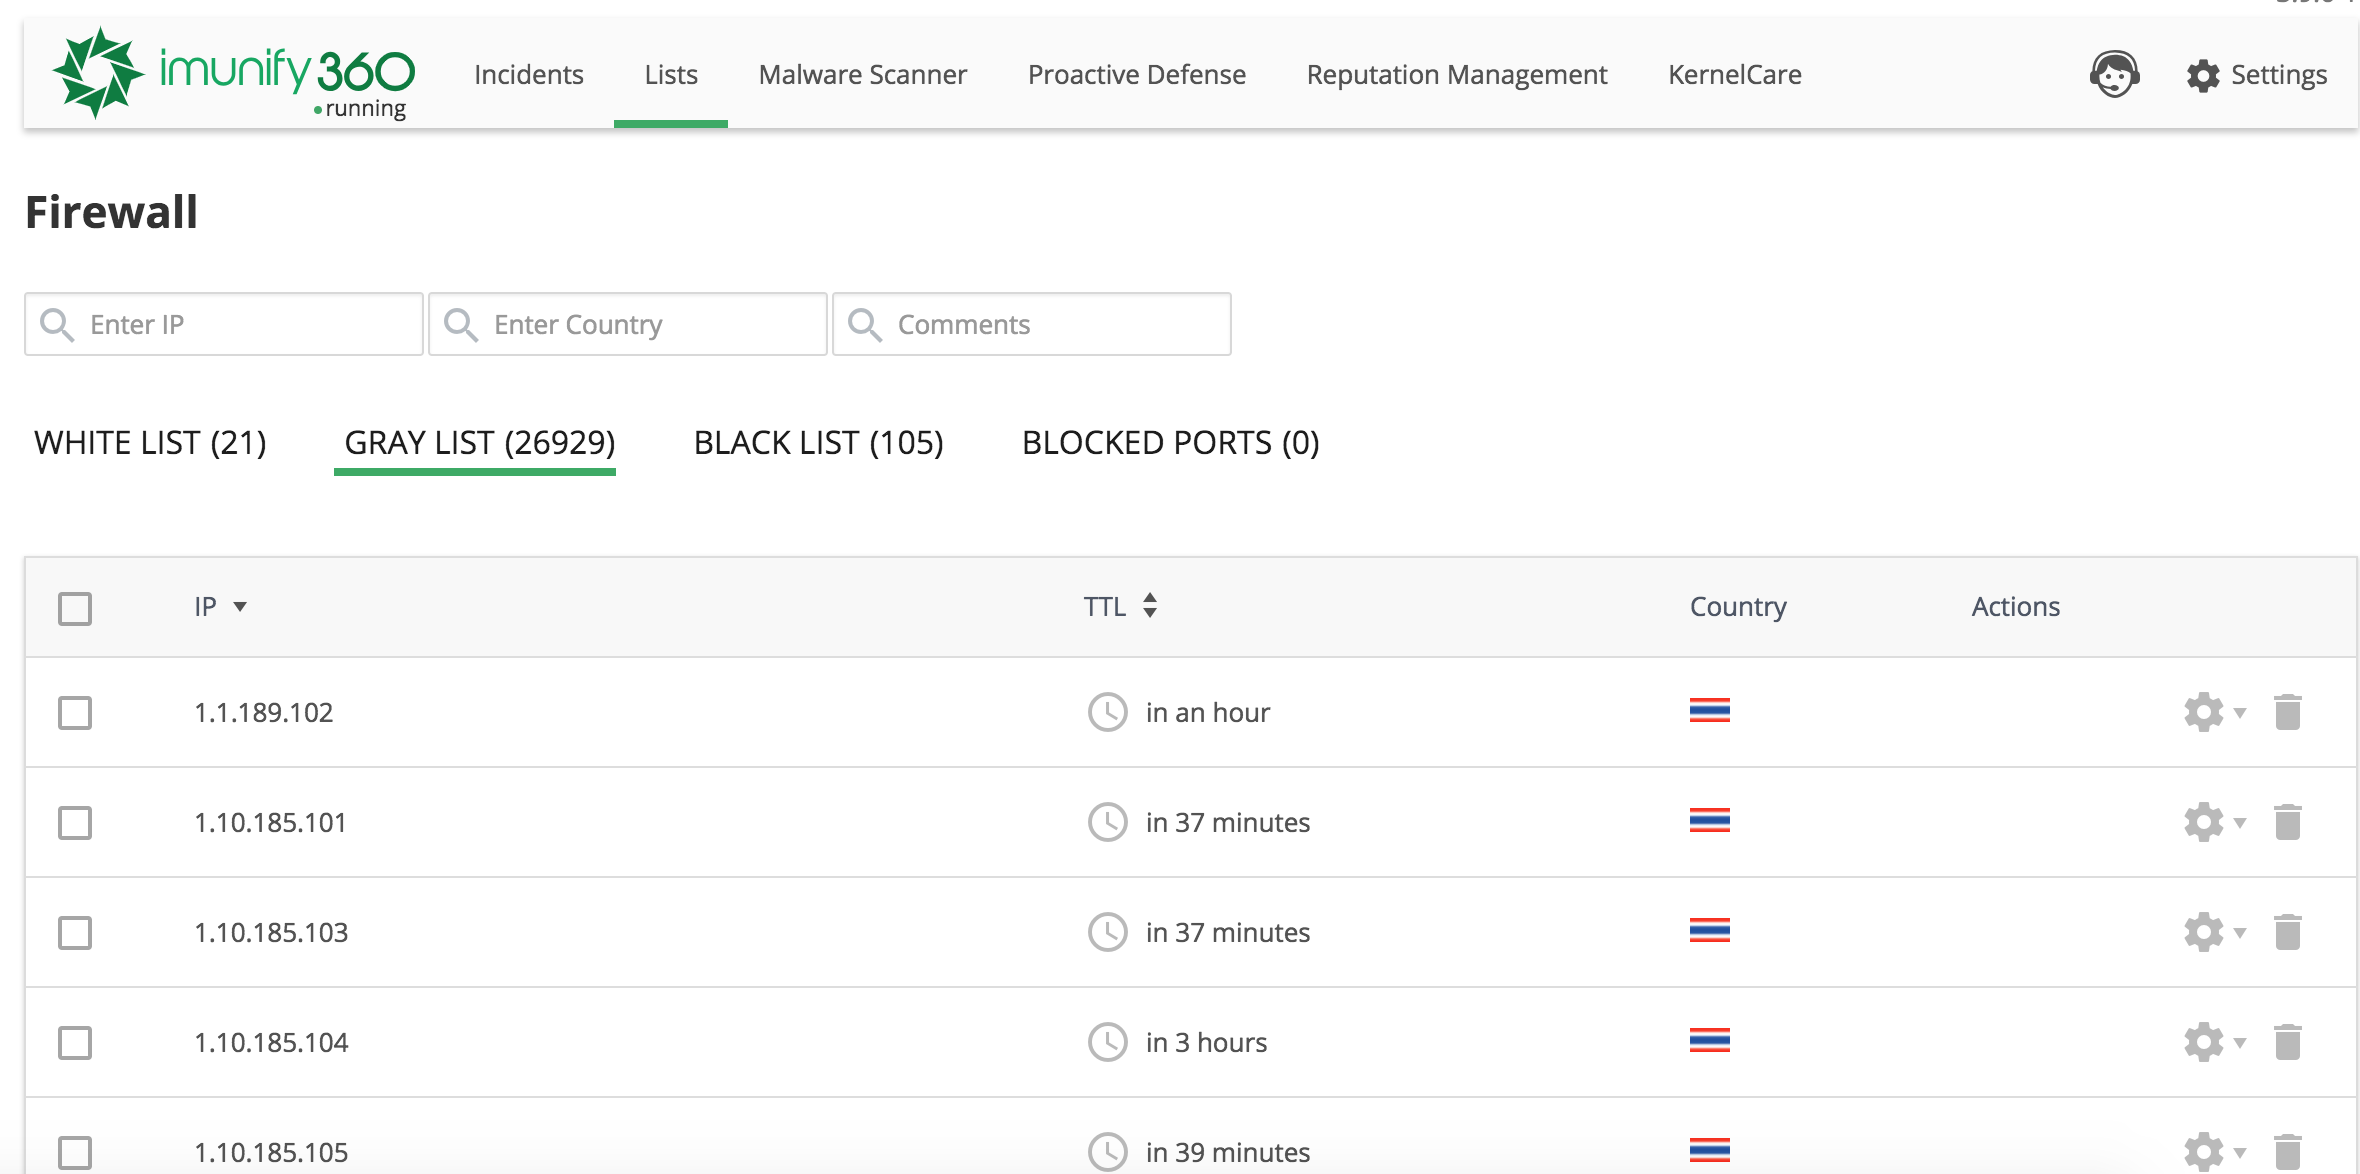The image size is (2360, 1174).
Task: Open the Malware Scanner menu
Action: [x=862, y=75]
